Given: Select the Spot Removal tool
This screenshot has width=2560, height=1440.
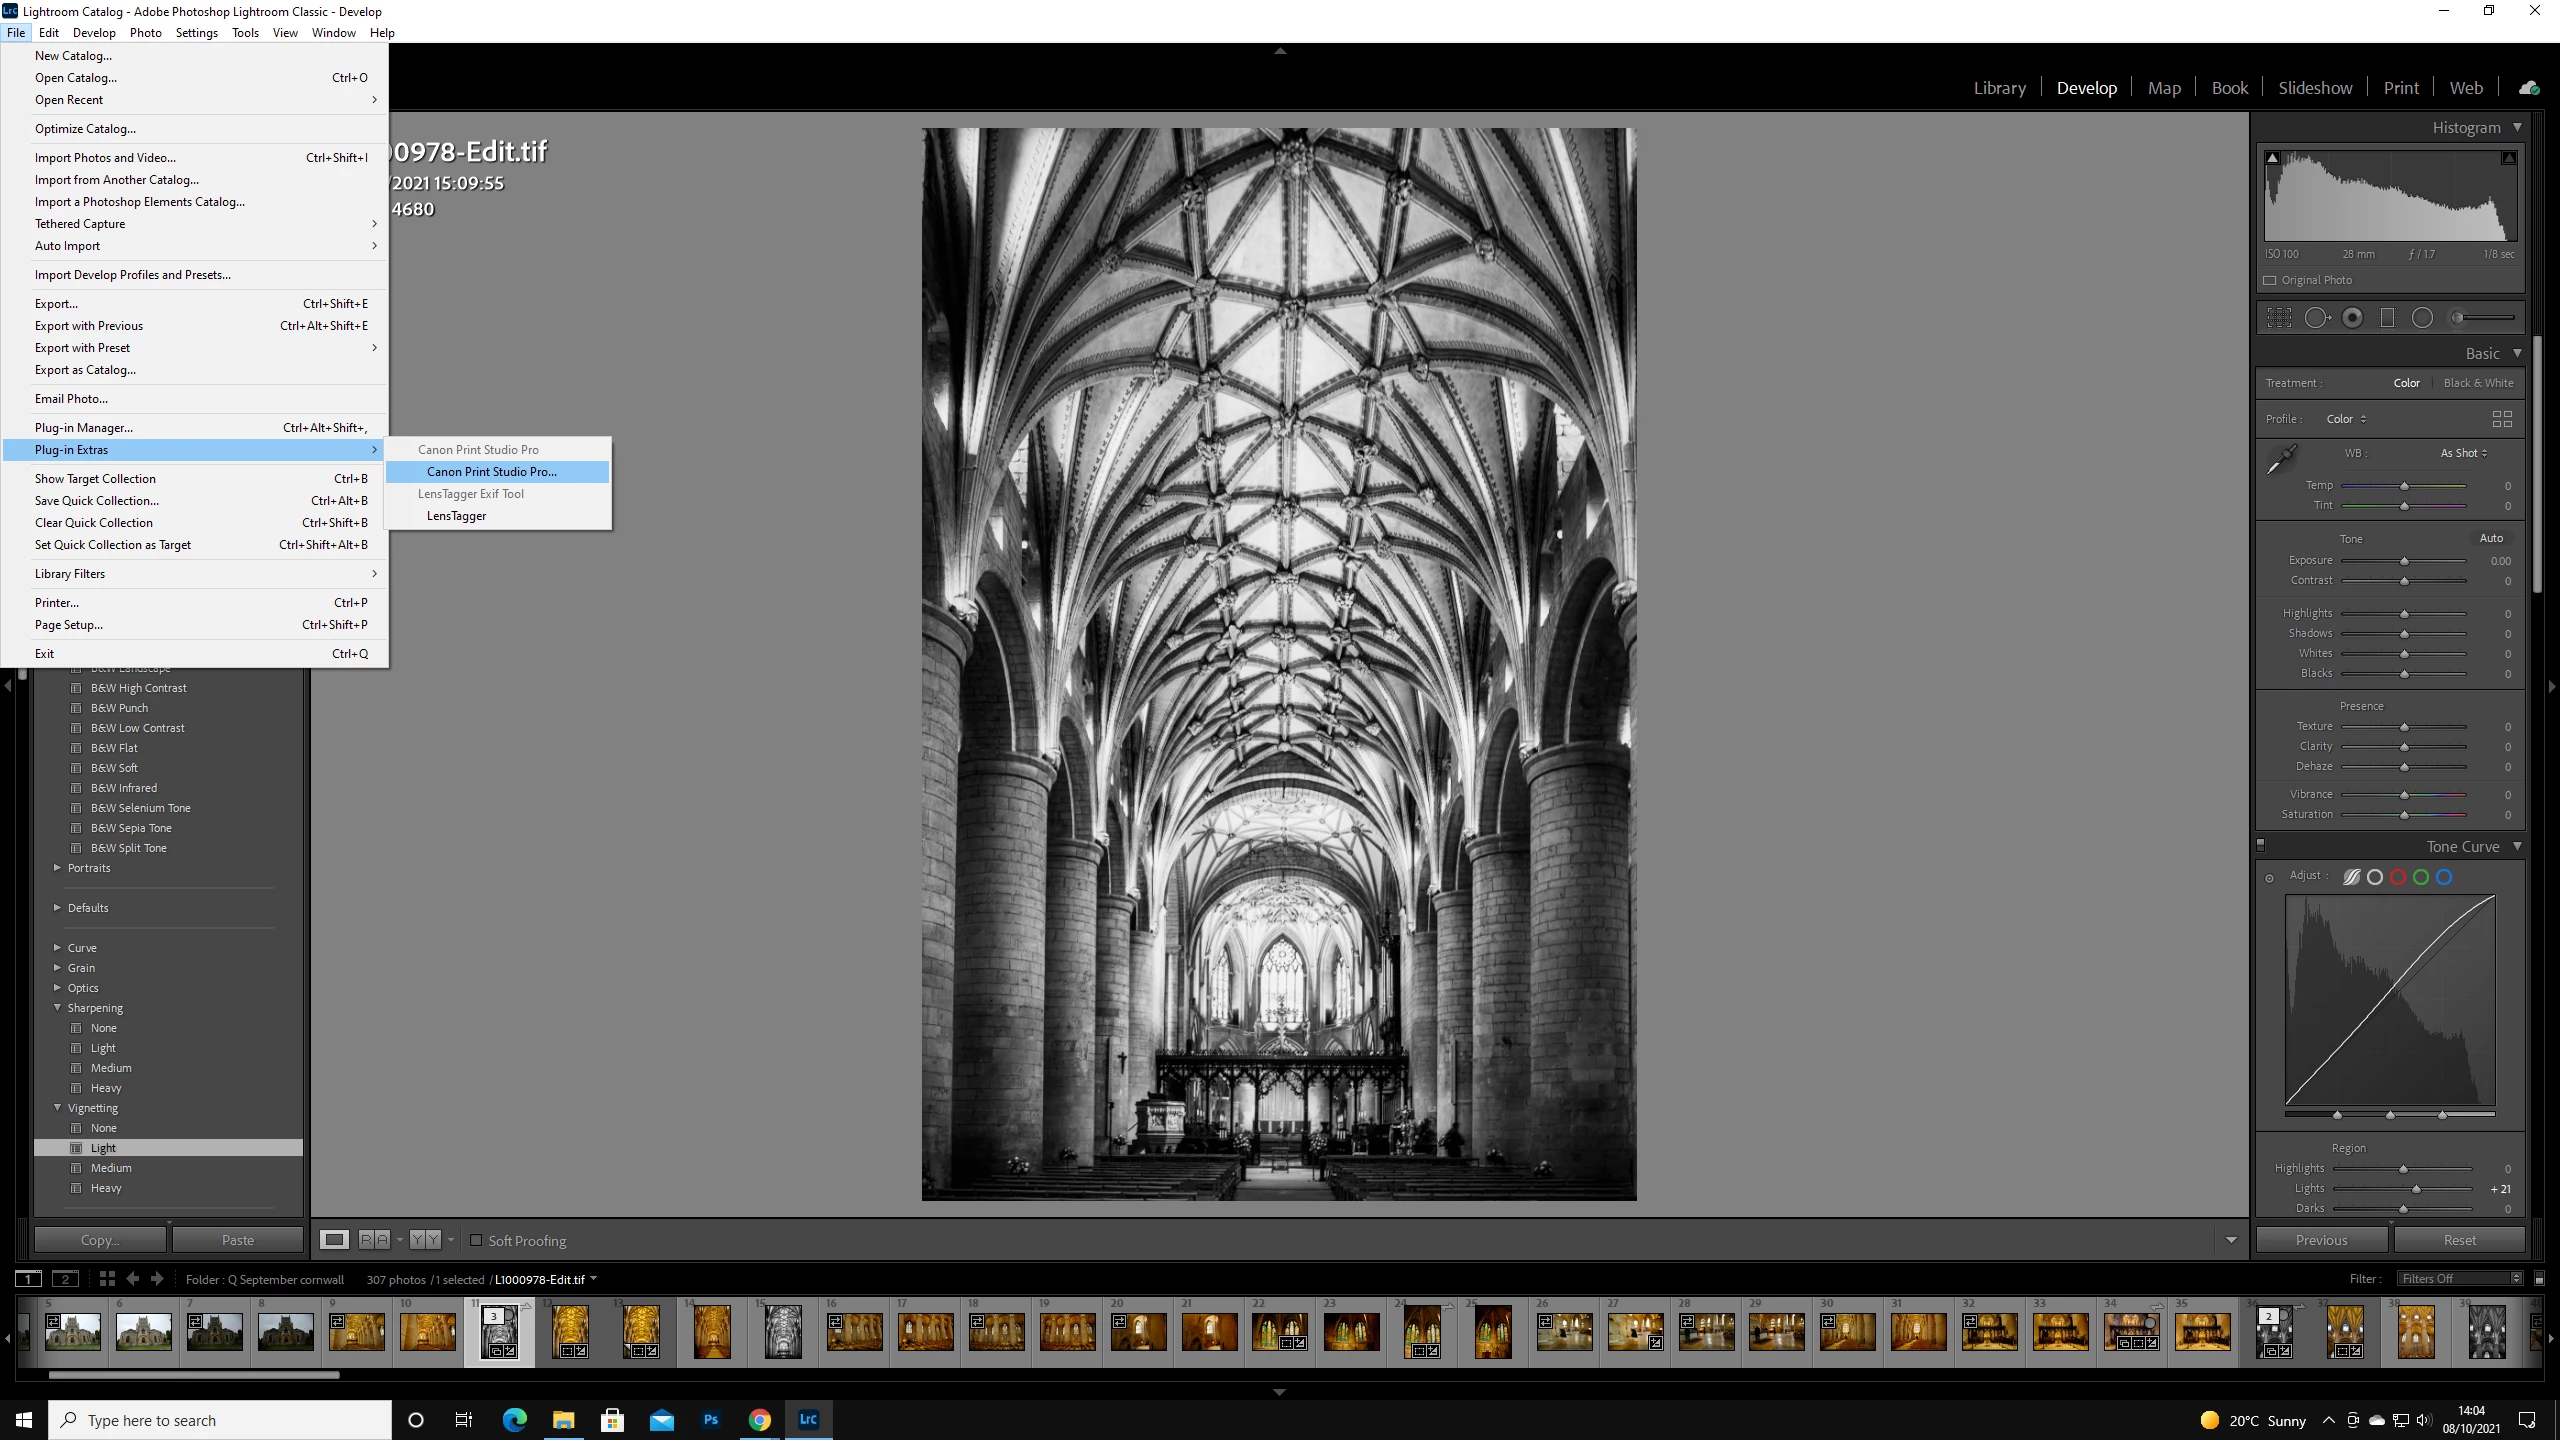Looking at the screenshot, I should 2316,318.
